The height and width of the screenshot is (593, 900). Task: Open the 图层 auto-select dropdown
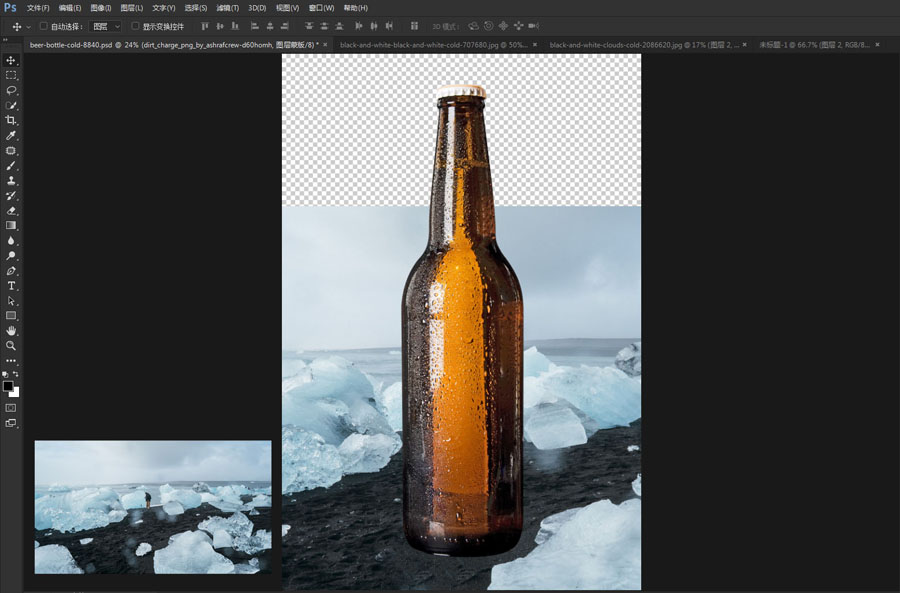105,26
